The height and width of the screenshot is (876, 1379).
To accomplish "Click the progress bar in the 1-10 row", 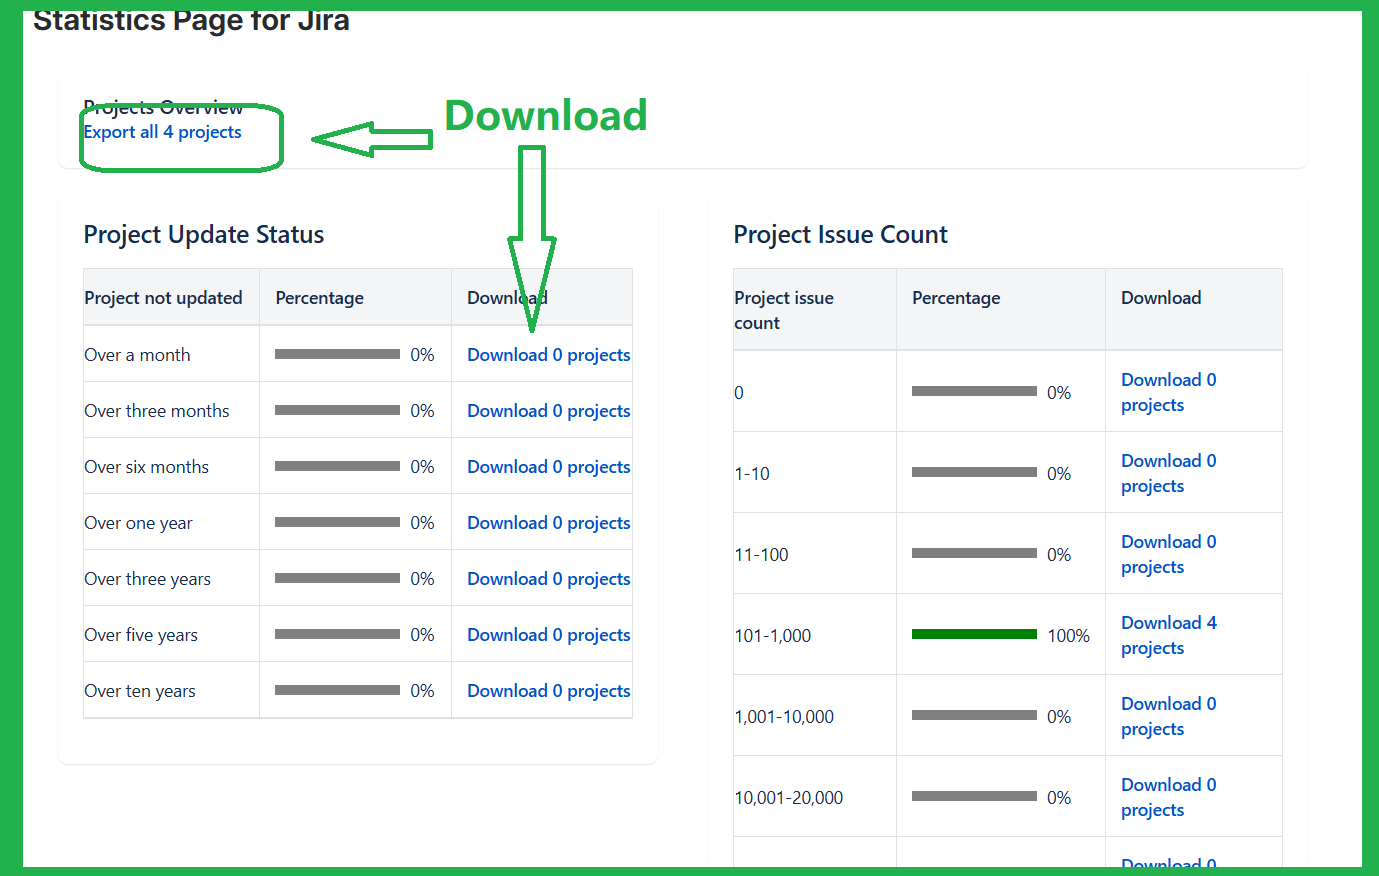I will (x=974, y=472).
